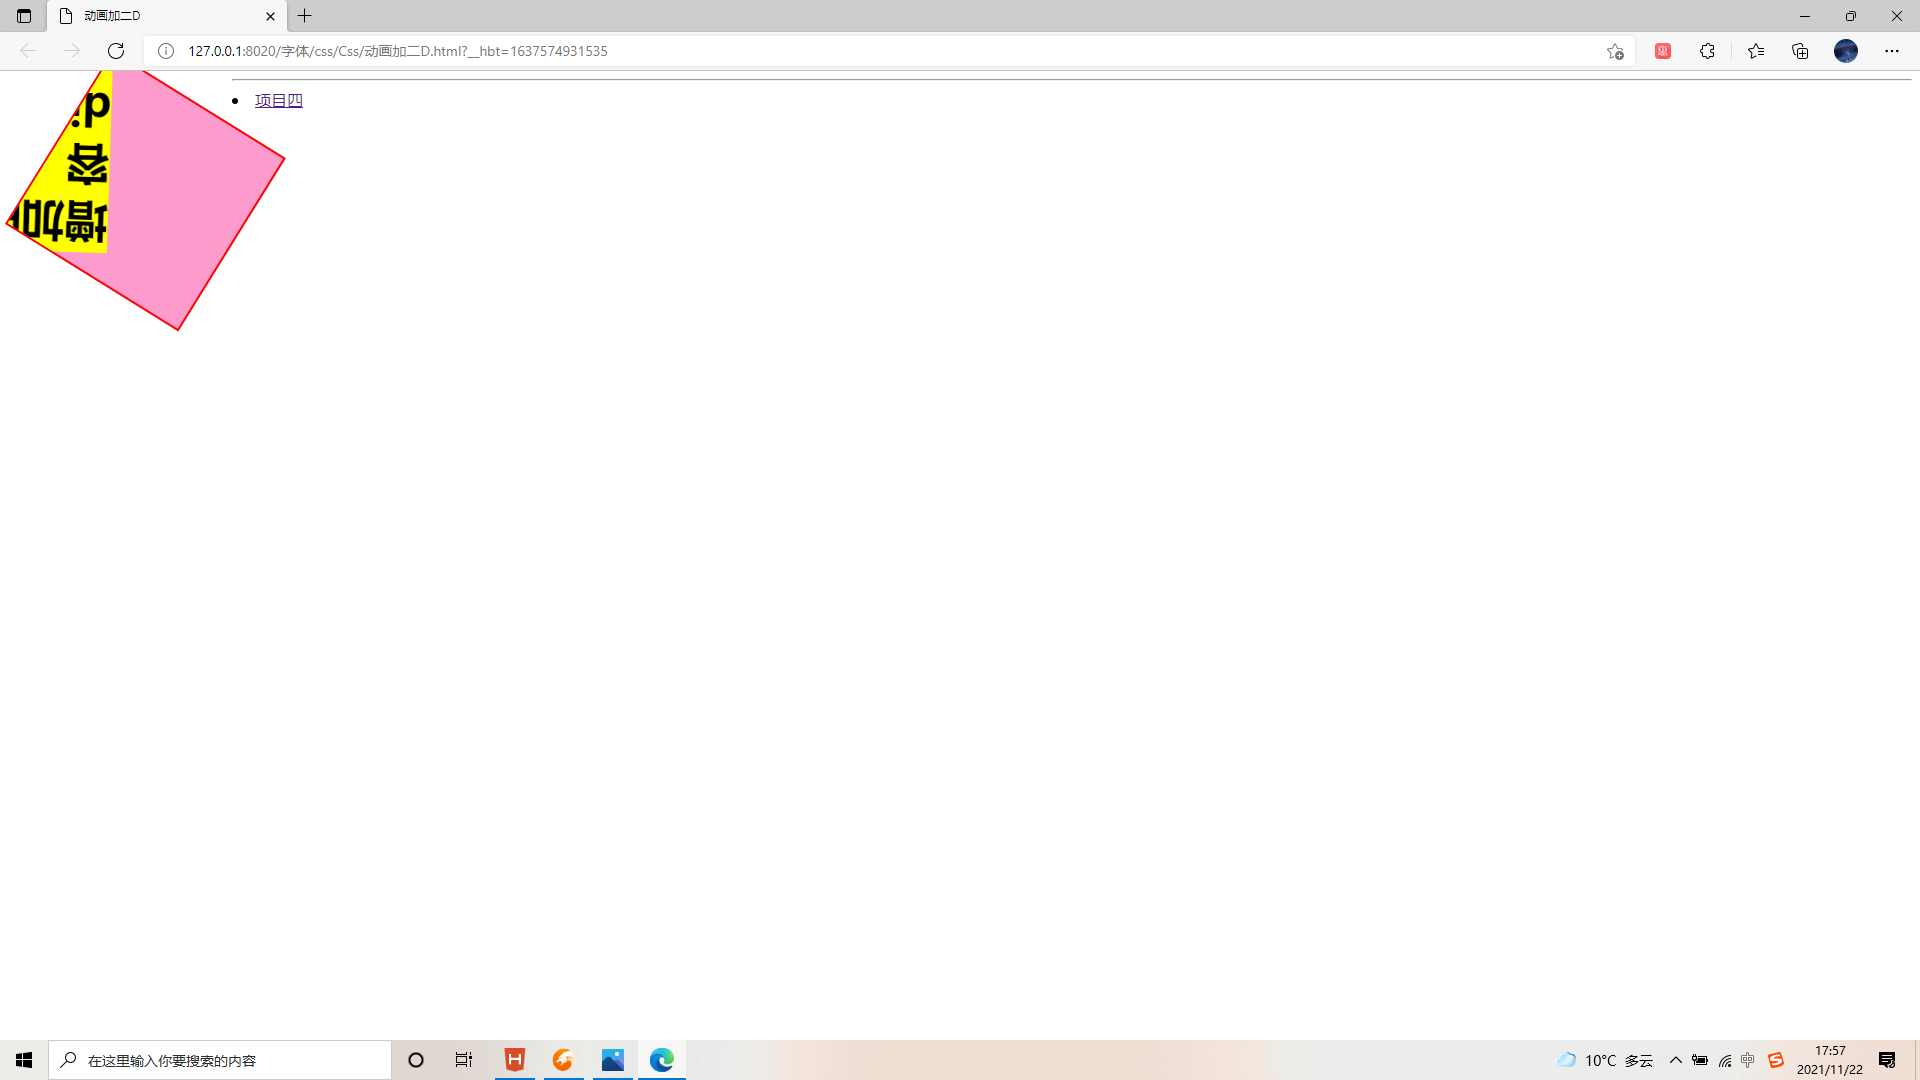Screen dimensions: 1920x1080
Task: View site information in the address bar
Action: [x=166, y=51]
